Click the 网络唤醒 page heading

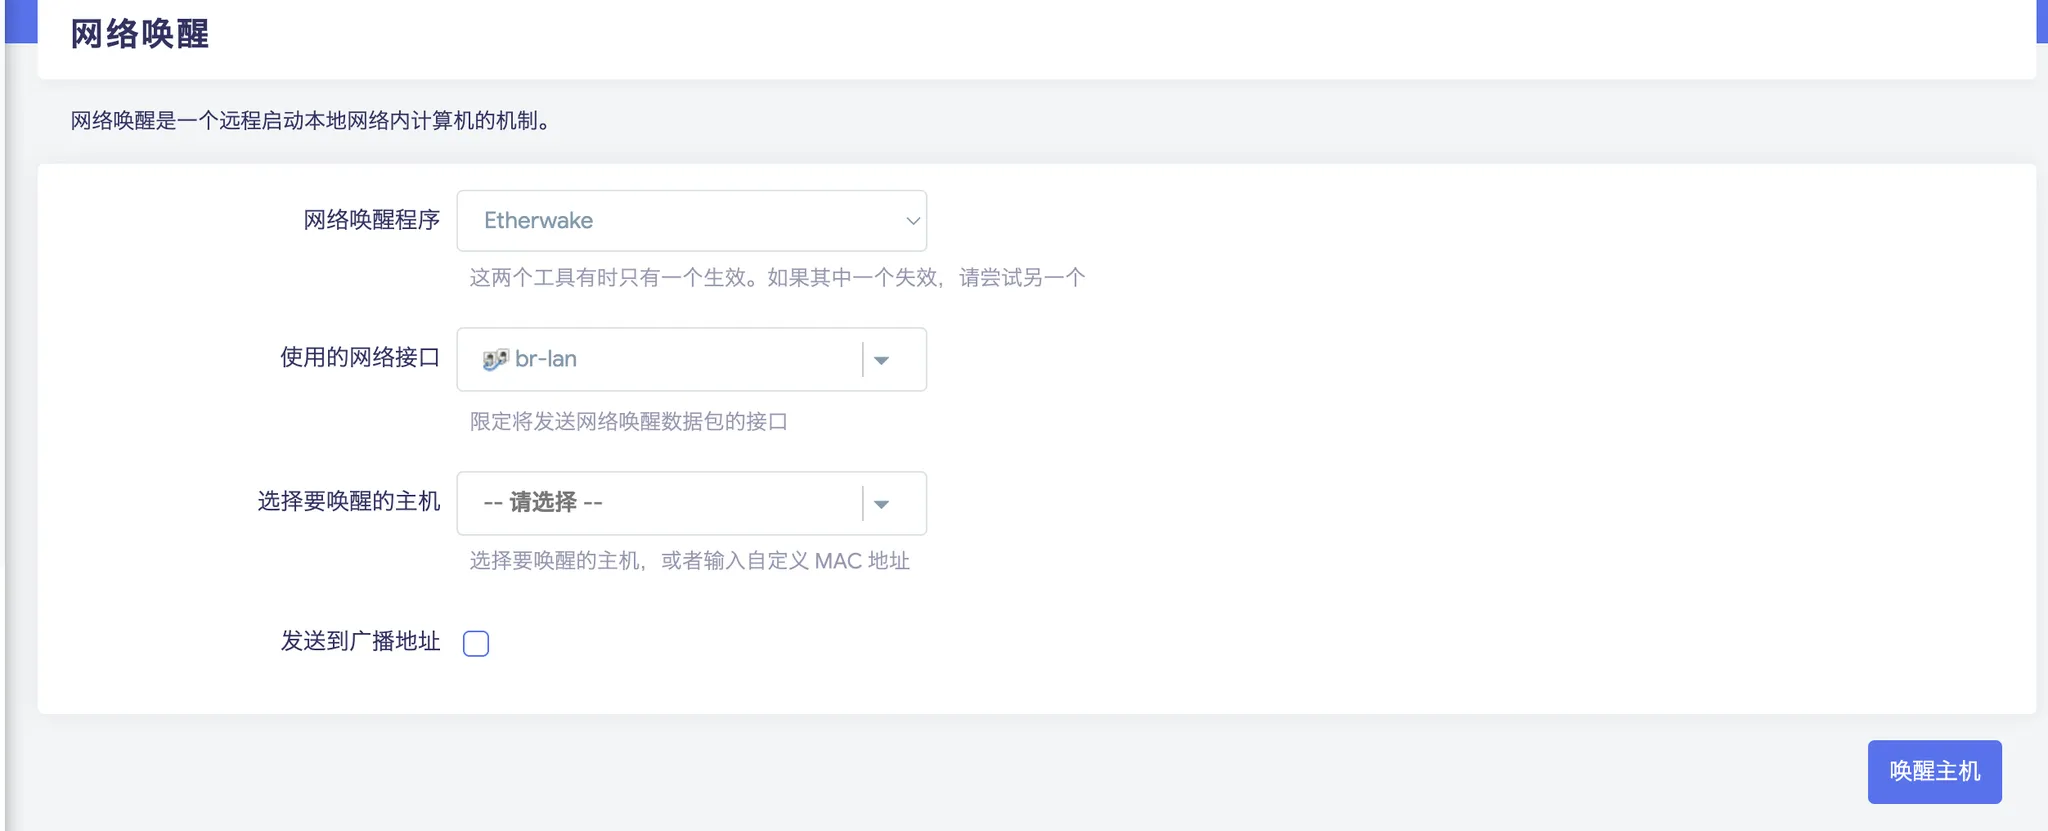[139, 34]
